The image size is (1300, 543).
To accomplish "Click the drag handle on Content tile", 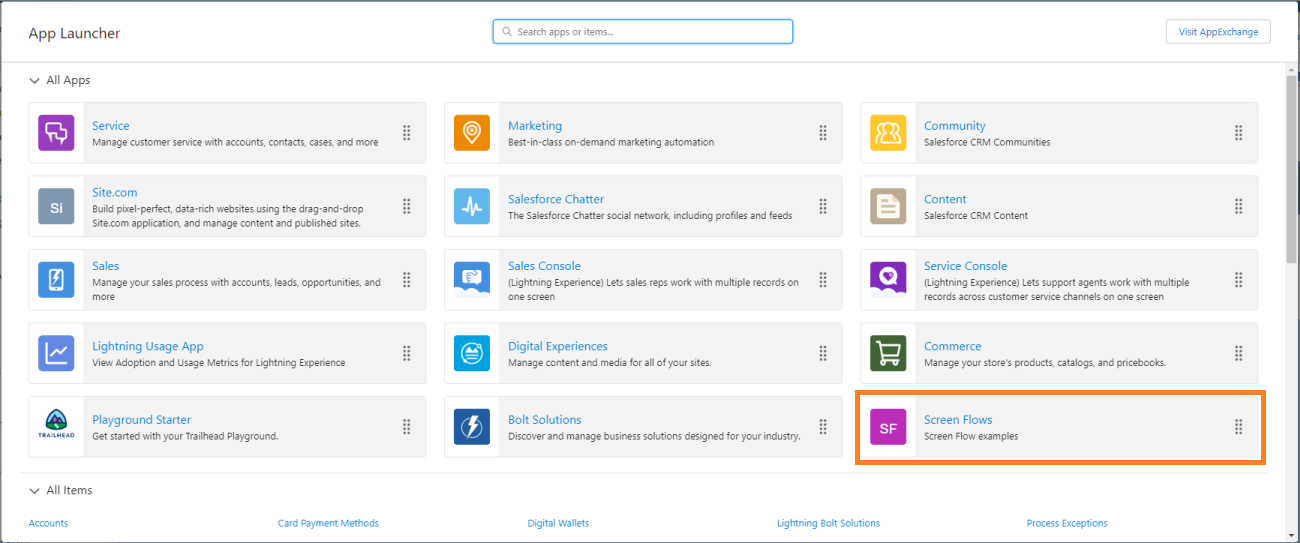I will tap(1239, 206).
